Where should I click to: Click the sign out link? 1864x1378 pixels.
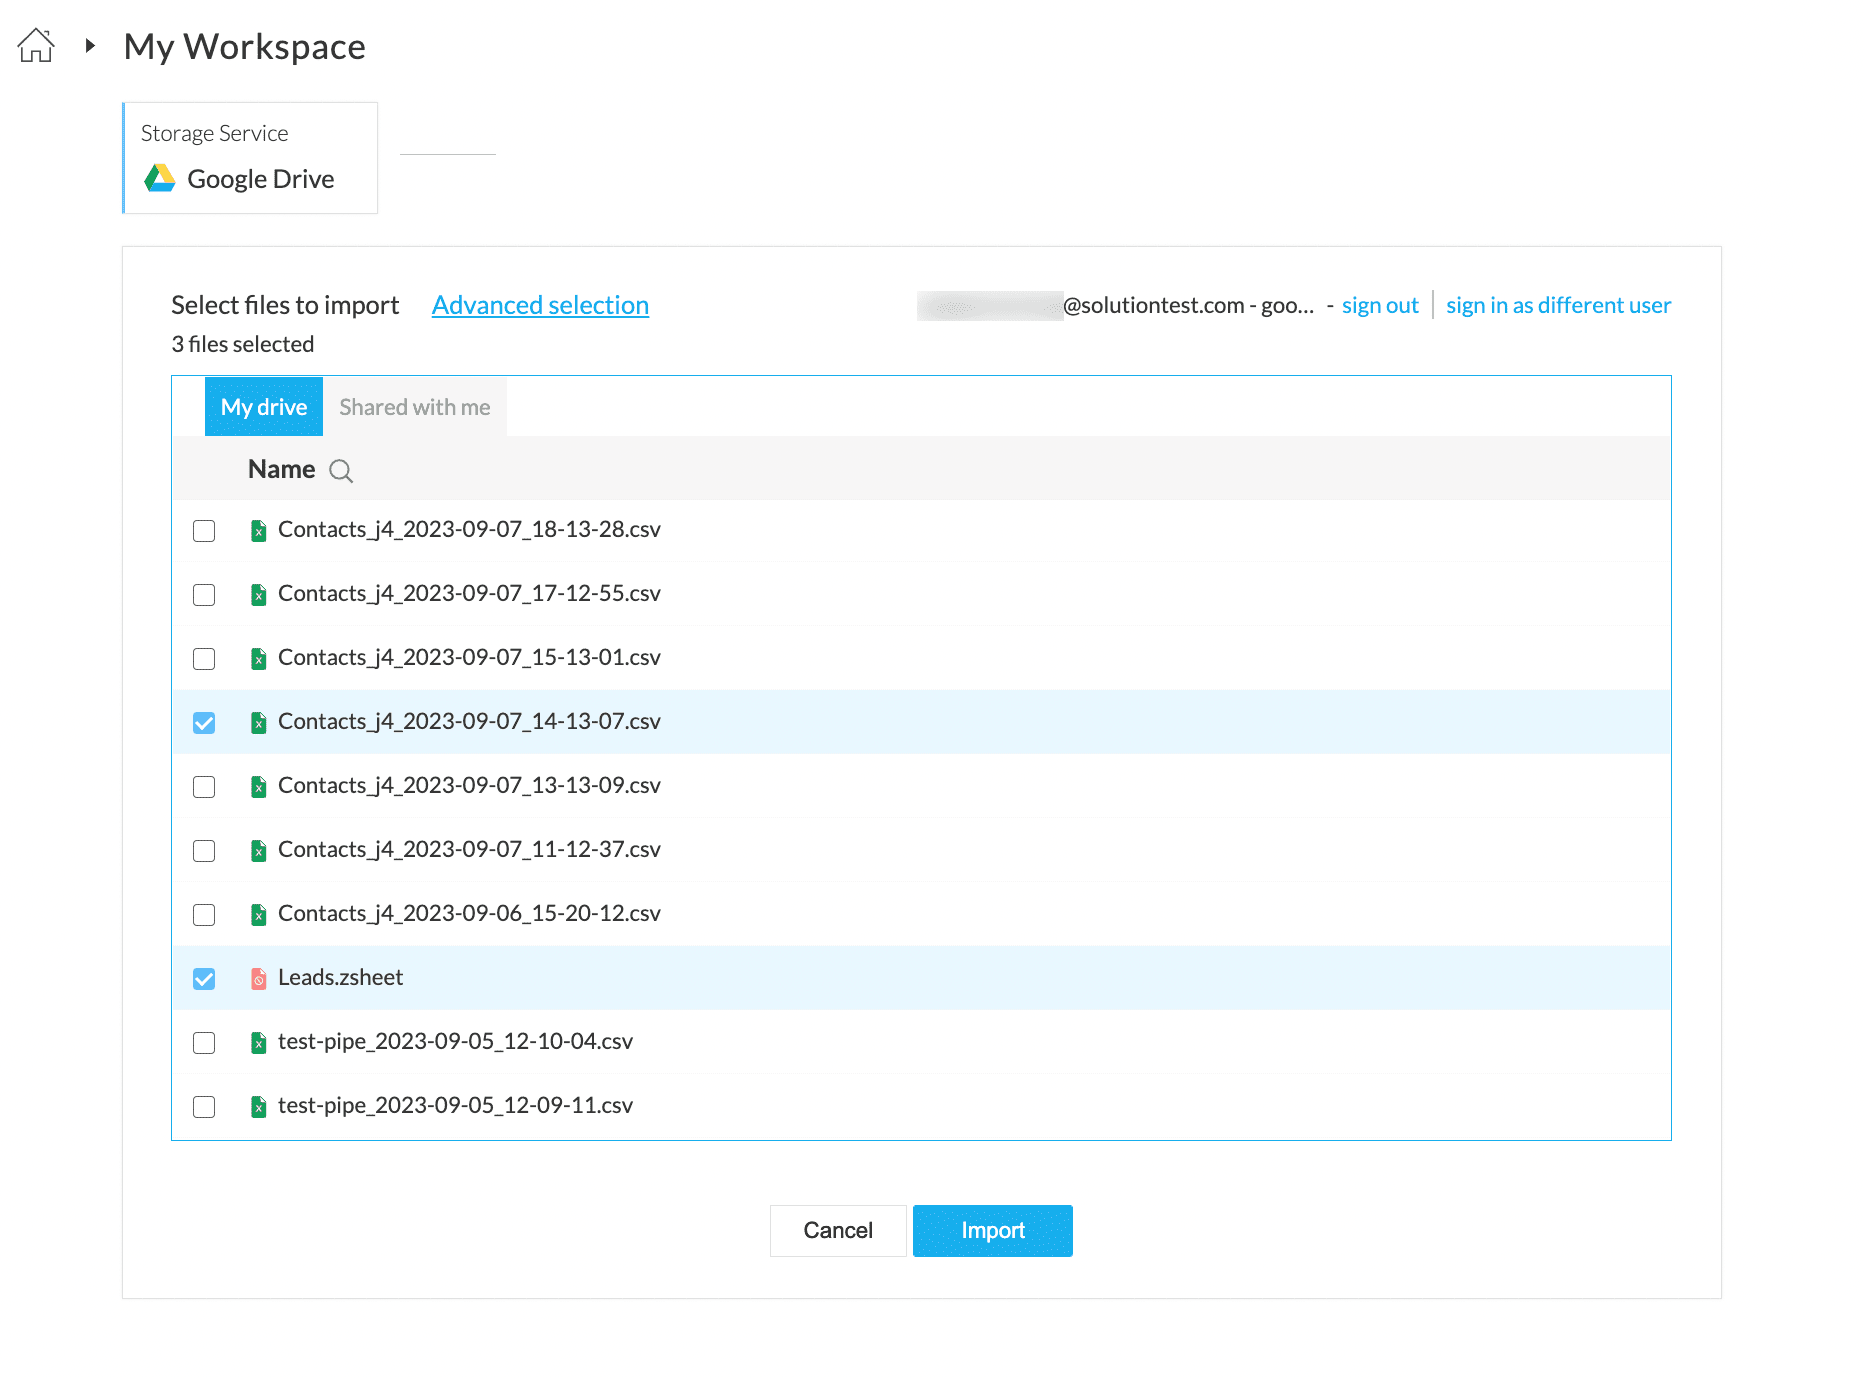click(x=1380, y=306)
